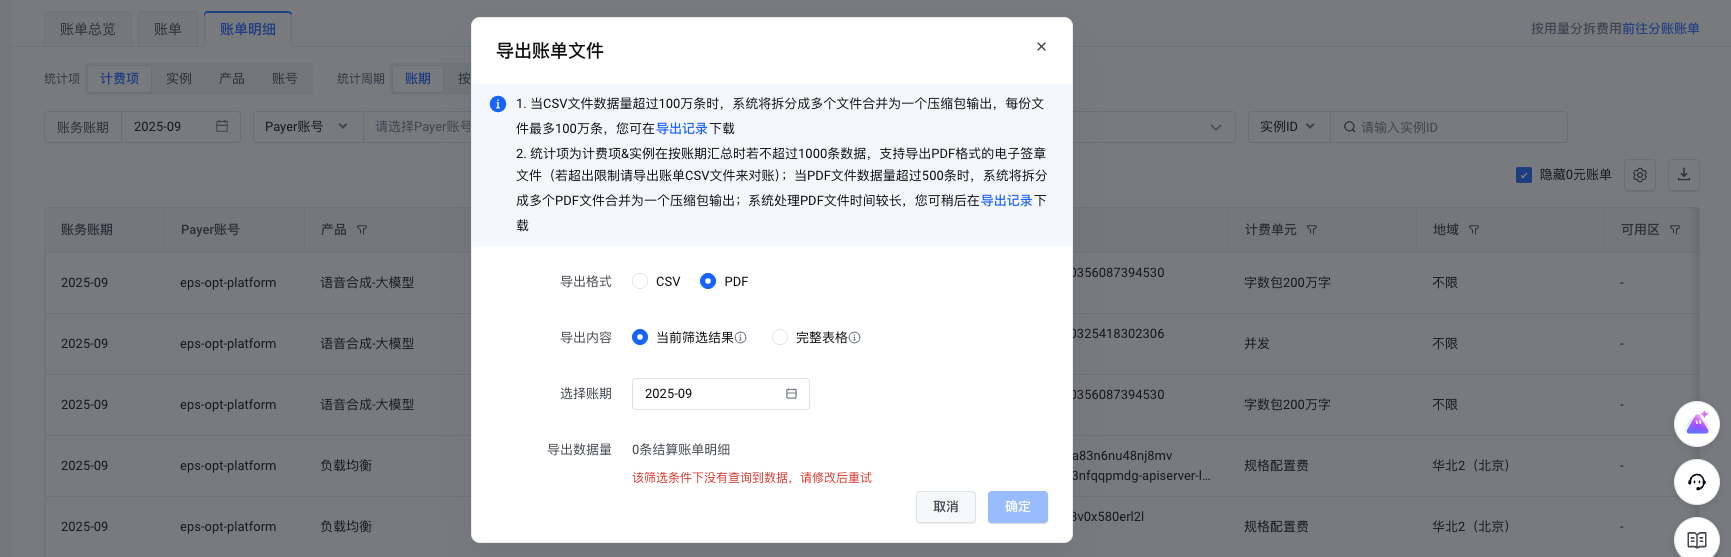Viewport: 1731px width, 557px height.
Task: Switch to 账单 tab
Action: [168, 29]
